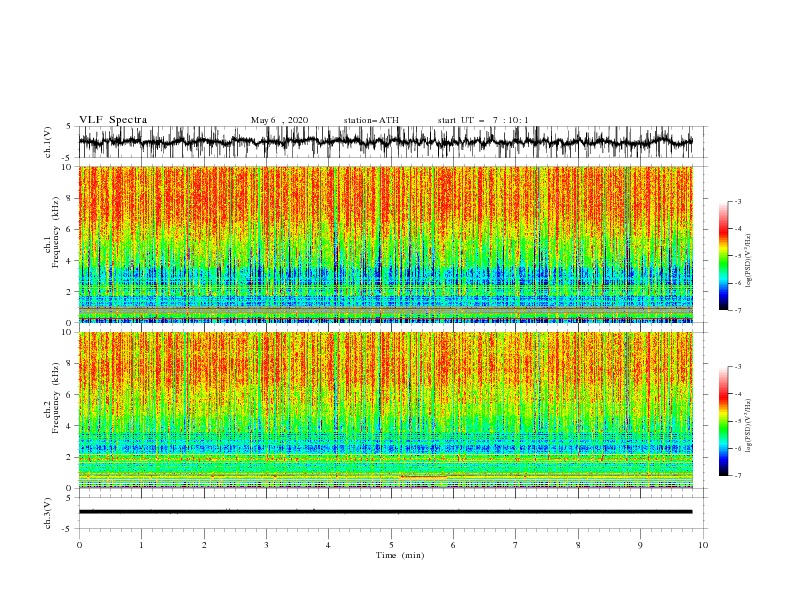The height and width of the screenshot is (612, 792).
Task: Click the ch.2 "Frequency (kHz)" axis label
Action: point(56,398)
